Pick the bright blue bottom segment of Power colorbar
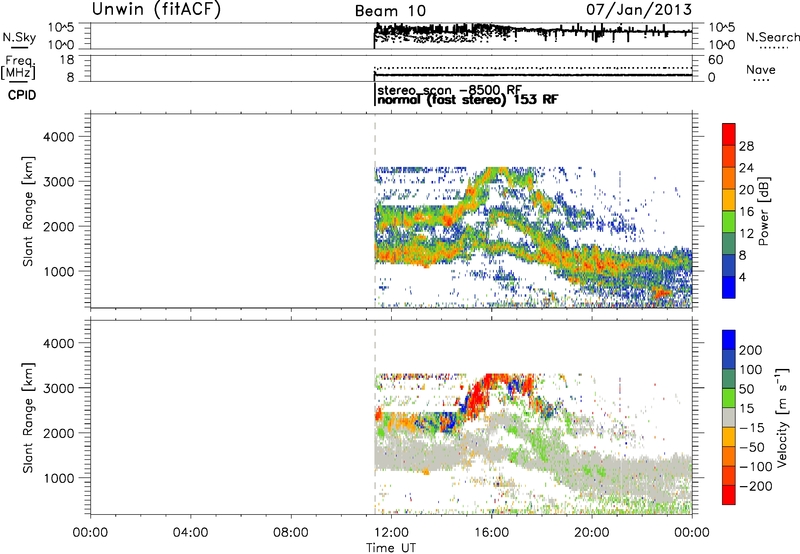This screenshot has width=800, height=554. (x=729, y=287)
